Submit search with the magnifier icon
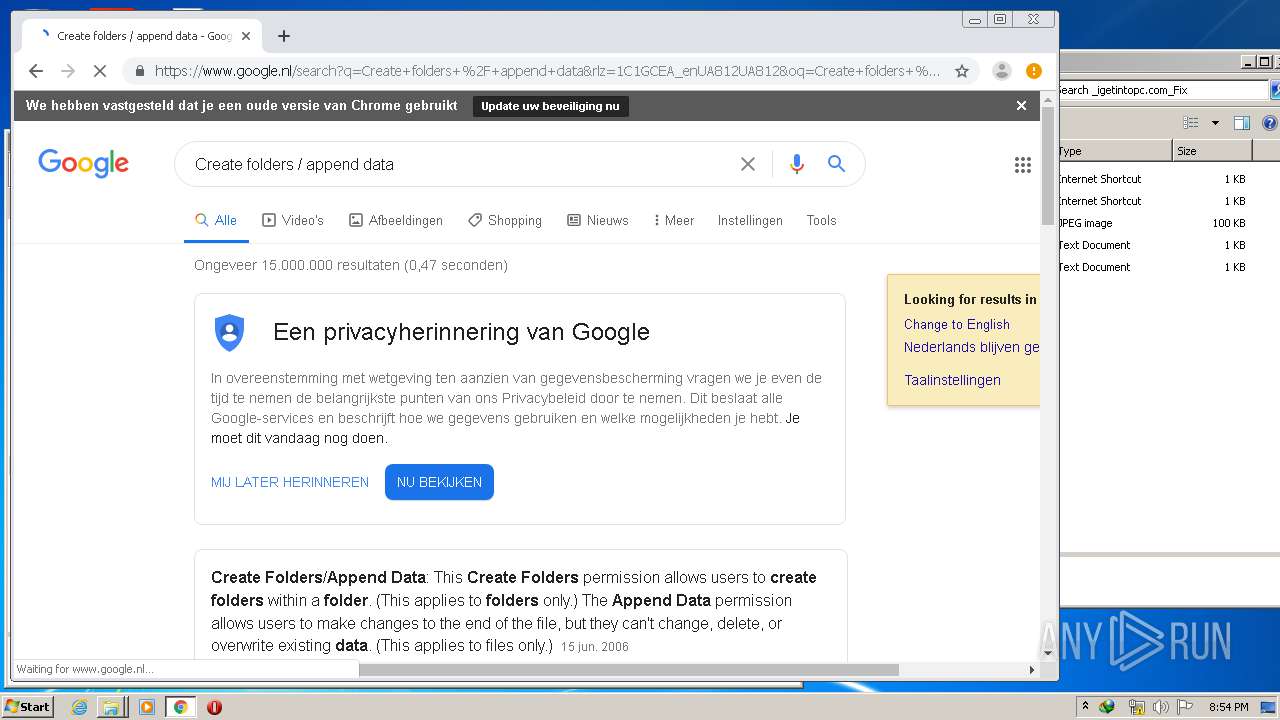 (837, 164)
